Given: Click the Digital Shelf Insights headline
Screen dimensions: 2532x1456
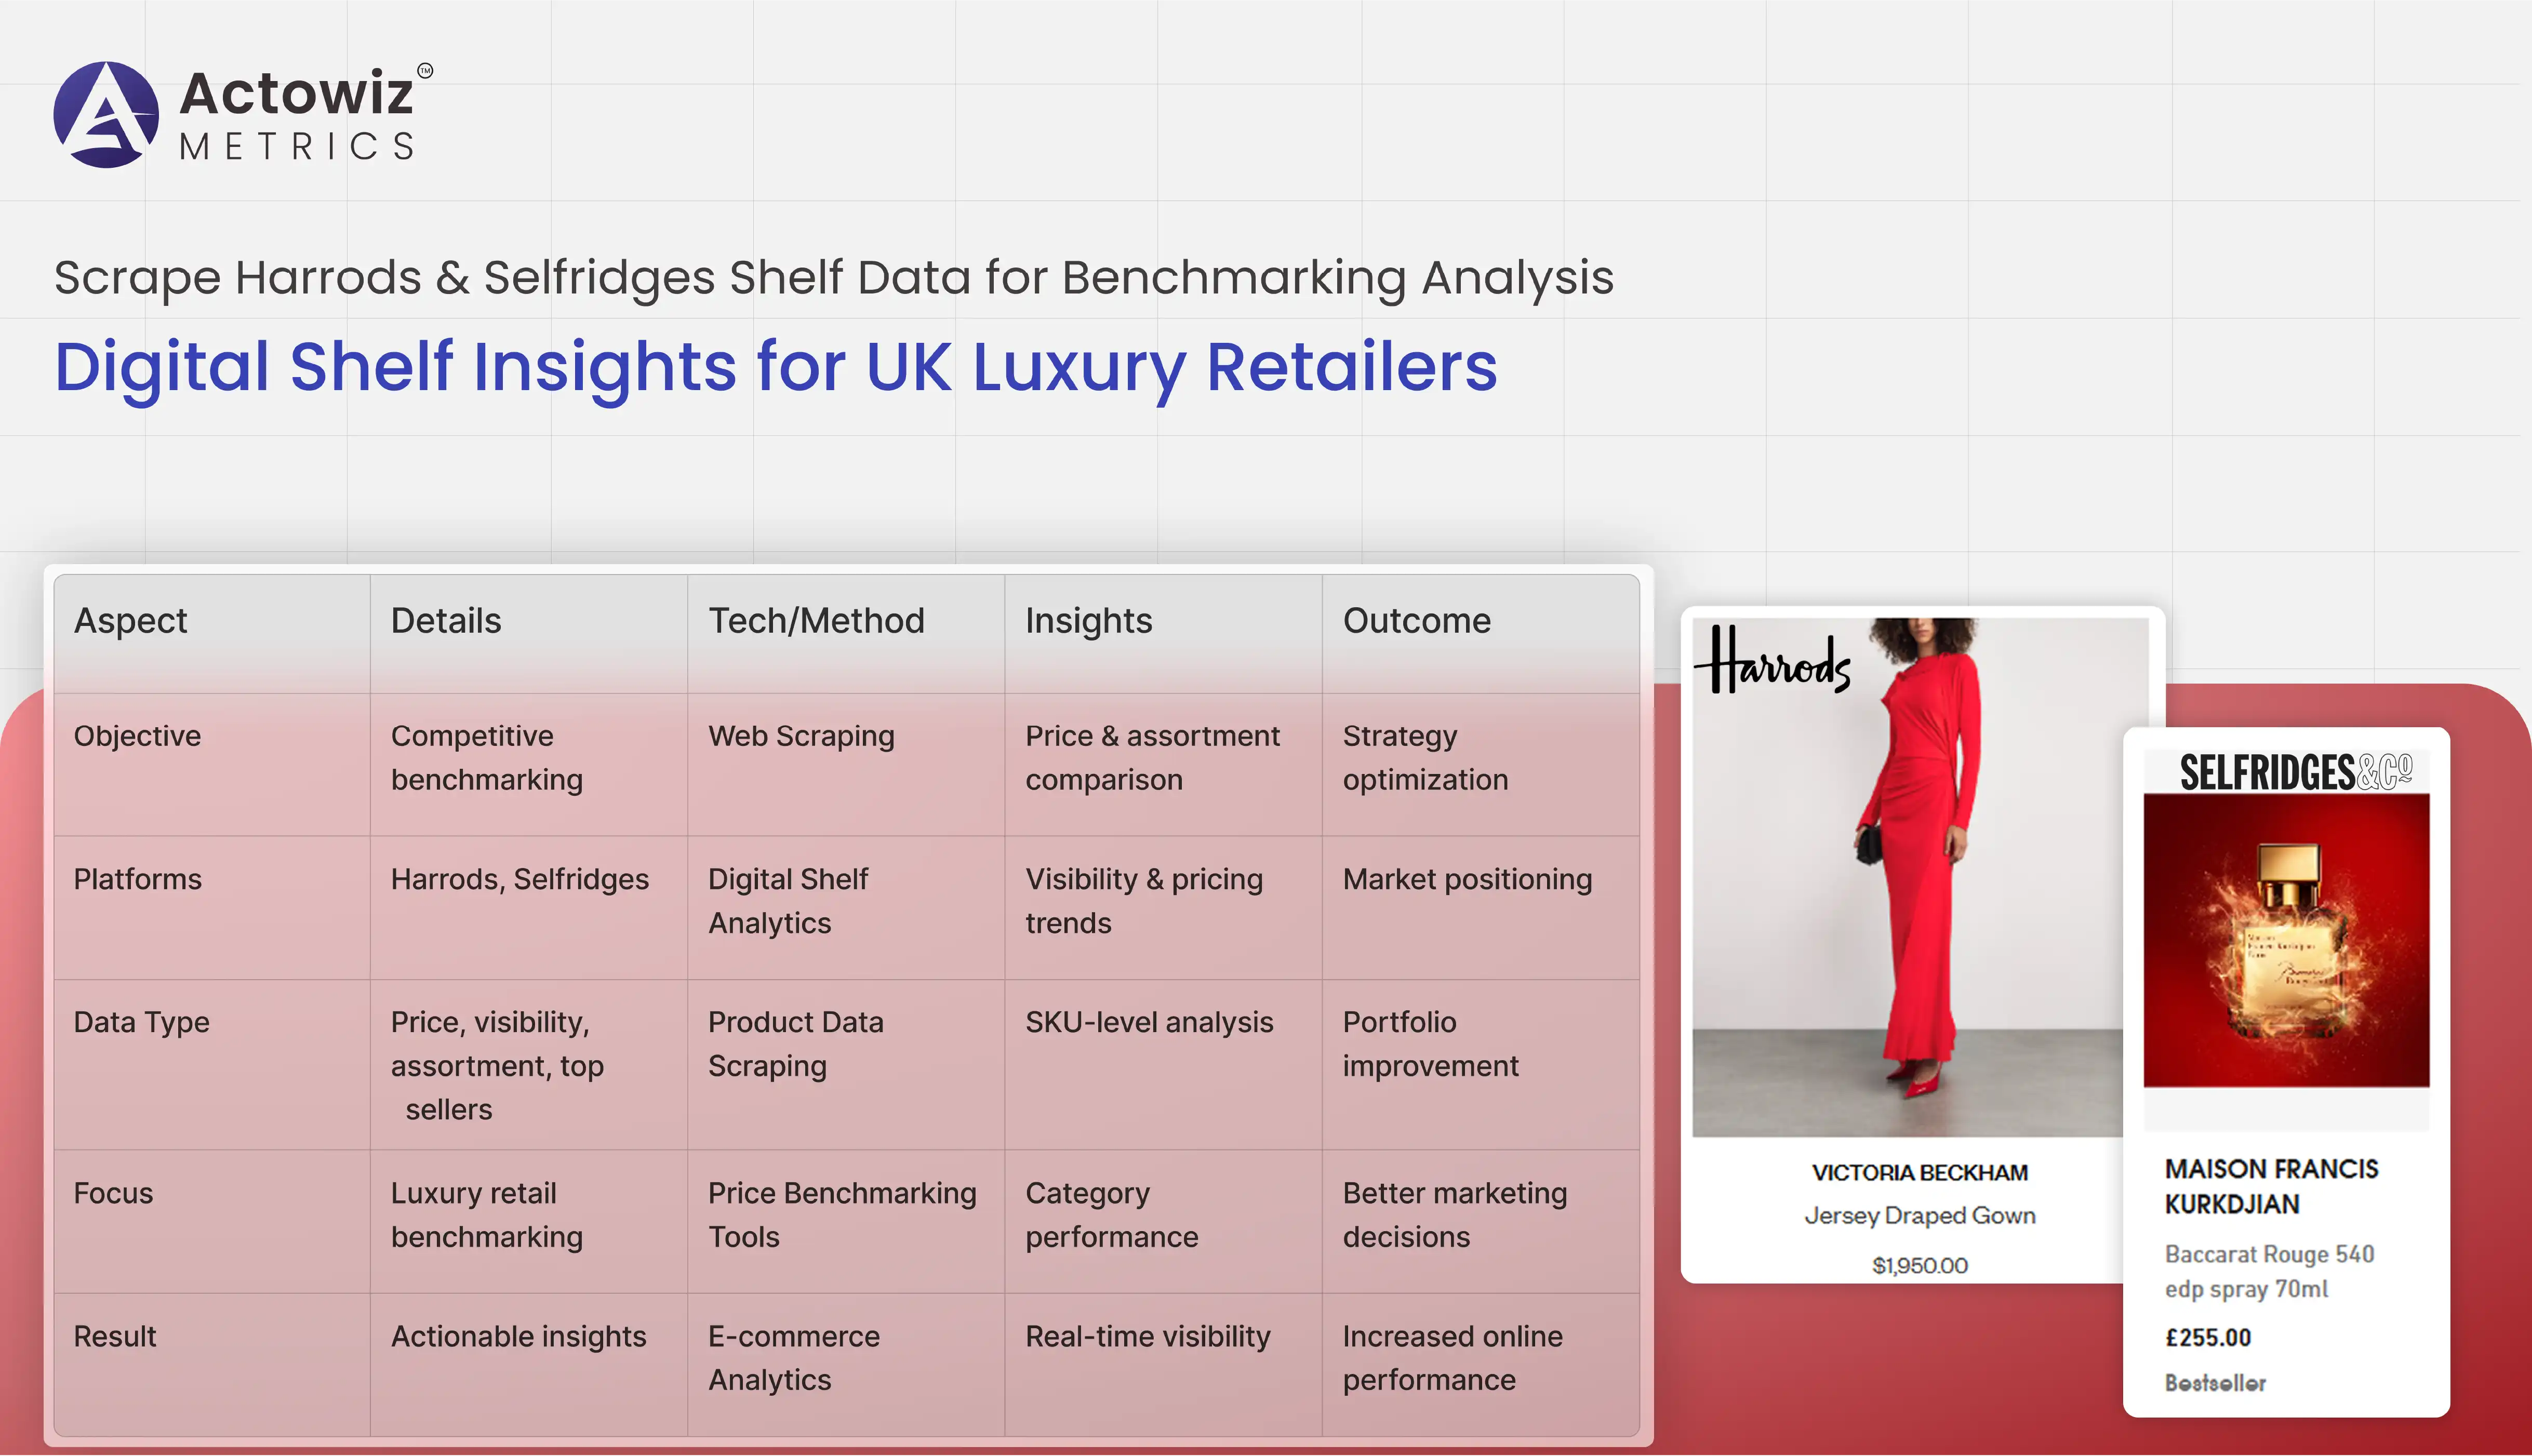Looking at the screenshot, I should coord(775,366).
